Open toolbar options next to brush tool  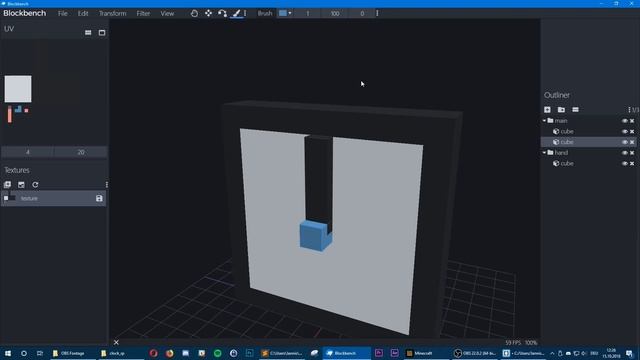[245, 13]
